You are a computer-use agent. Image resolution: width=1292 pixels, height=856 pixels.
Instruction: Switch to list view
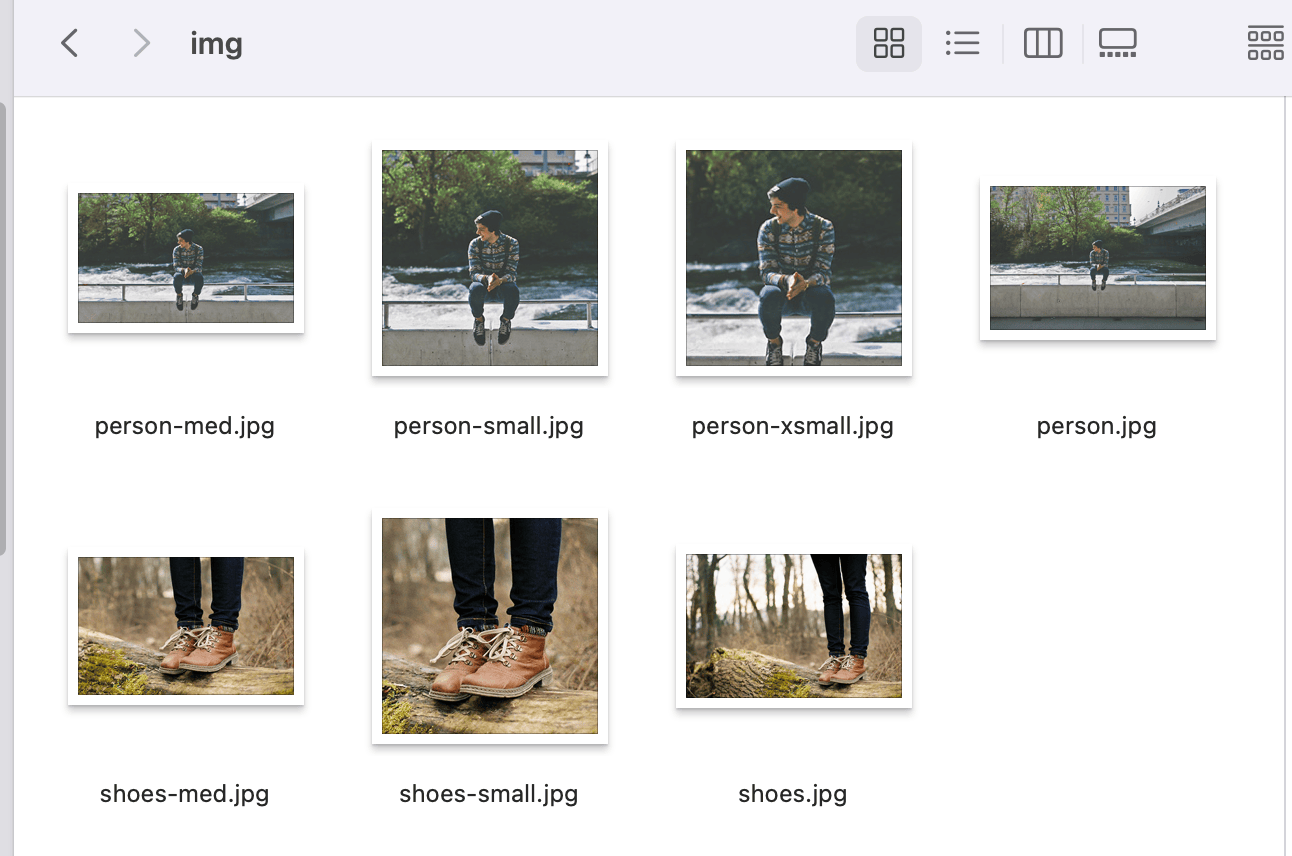(x=962, y=43)
